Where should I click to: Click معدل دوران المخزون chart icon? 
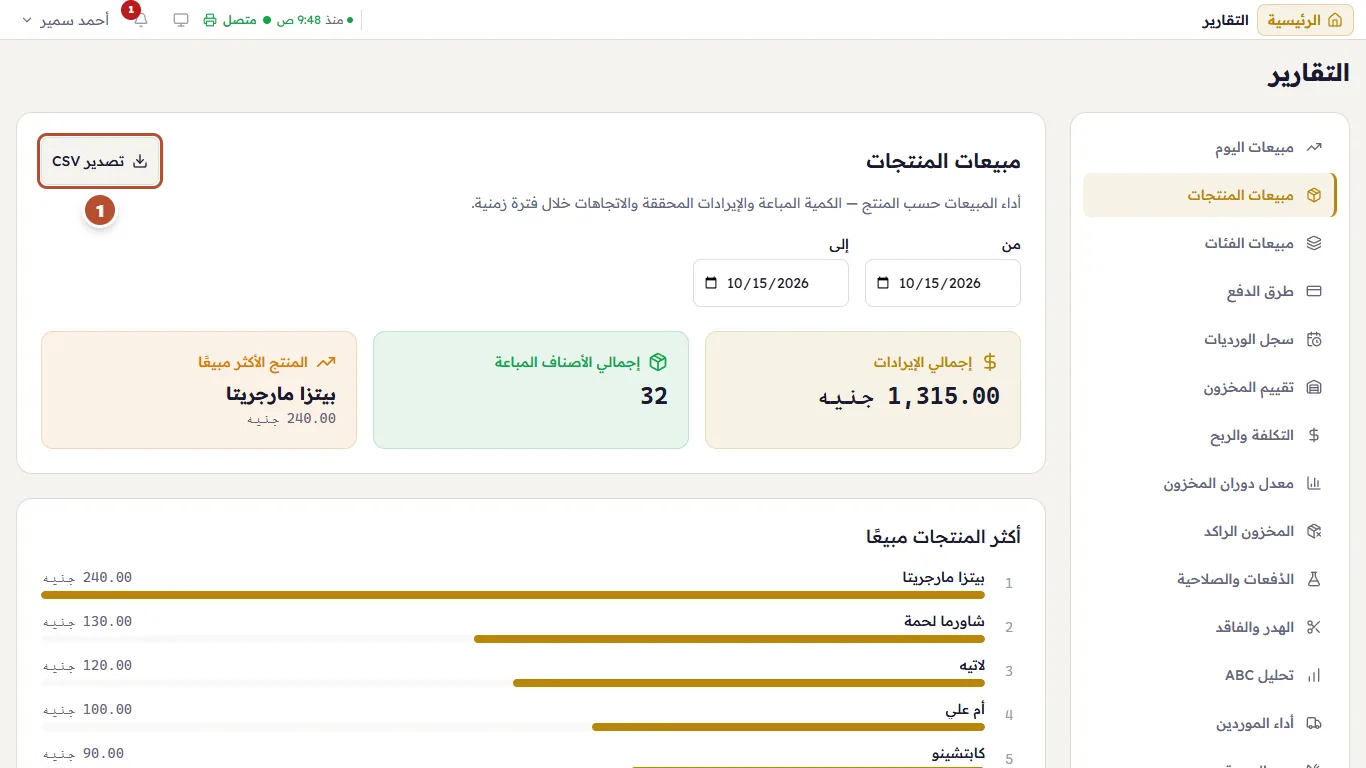(x=1315, y=484)
